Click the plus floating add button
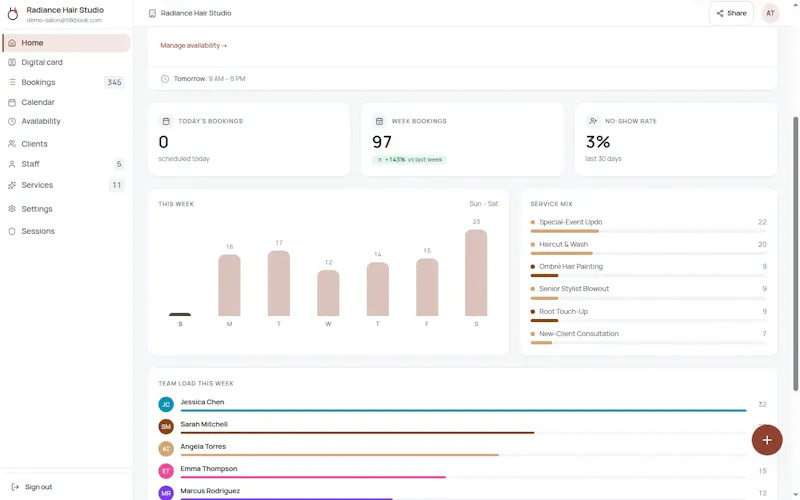Viewport: 800px width, 500px height. point(767,440)
